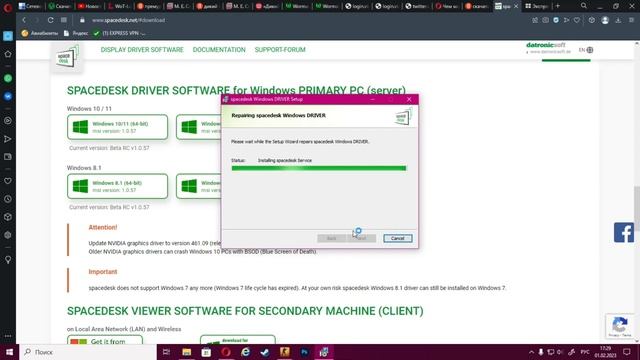Download Windows 8.1 (64-bit) driver

click(x=118, y=186)
